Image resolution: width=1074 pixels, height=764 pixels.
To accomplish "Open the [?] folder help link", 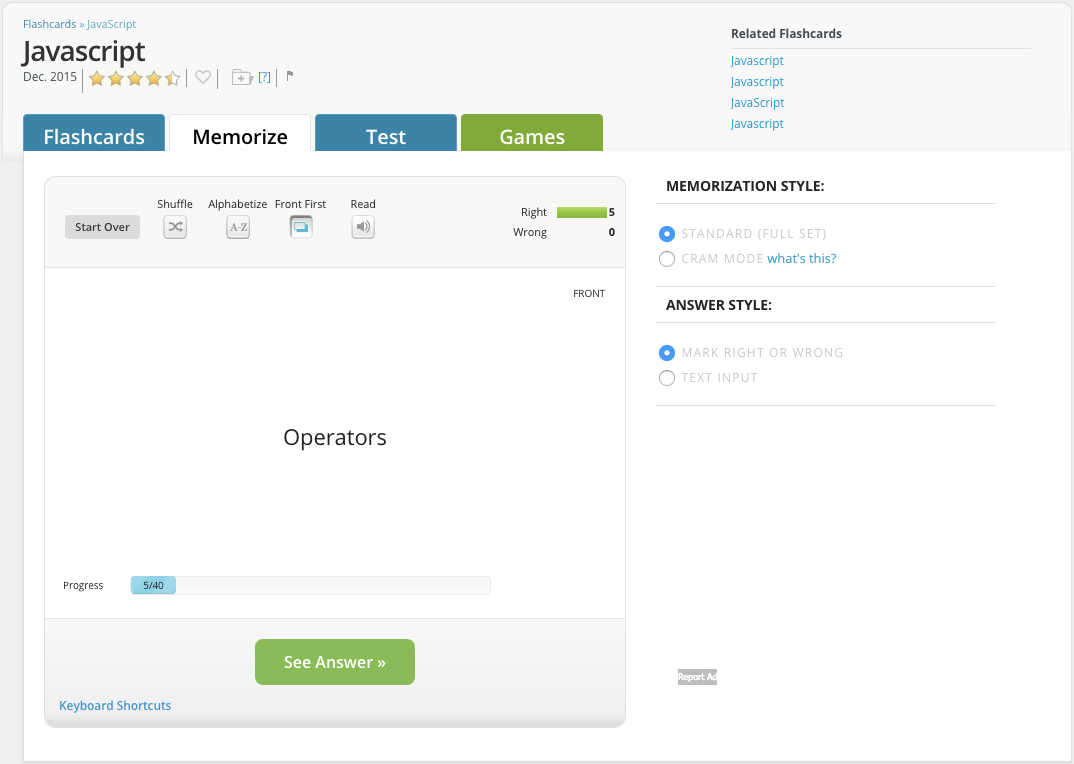I will coord(264,77).
